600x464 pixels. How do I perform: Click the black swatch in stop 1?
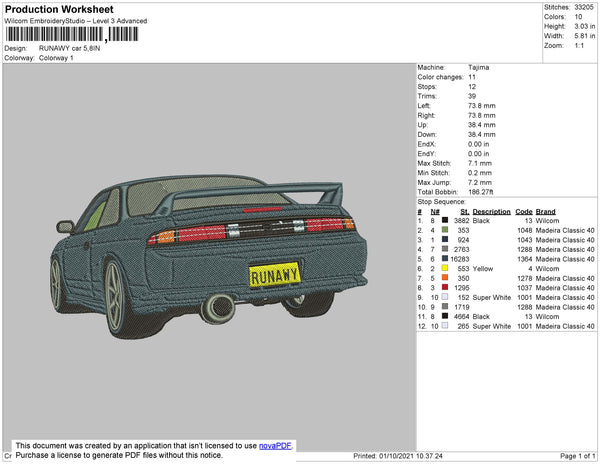click(444, 221)
